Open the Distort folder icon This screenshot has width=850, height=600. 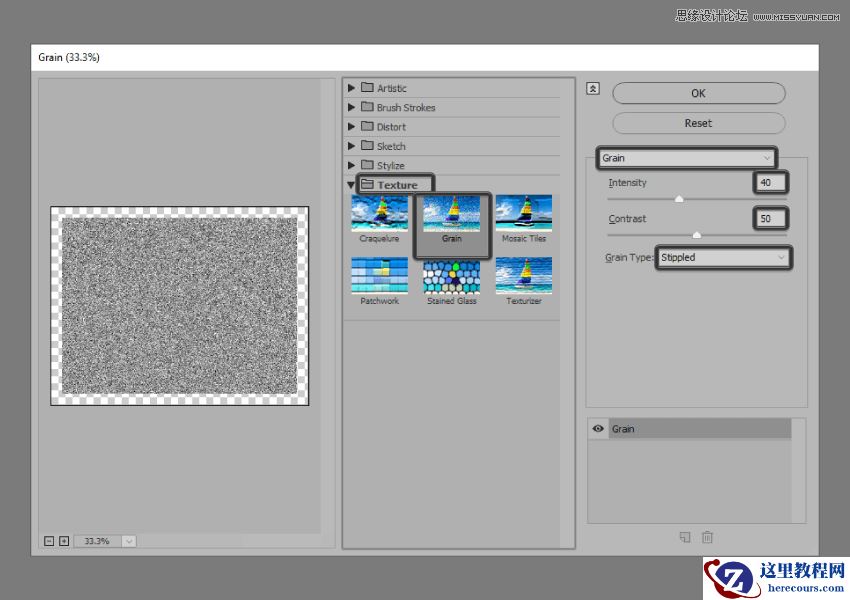368,126
